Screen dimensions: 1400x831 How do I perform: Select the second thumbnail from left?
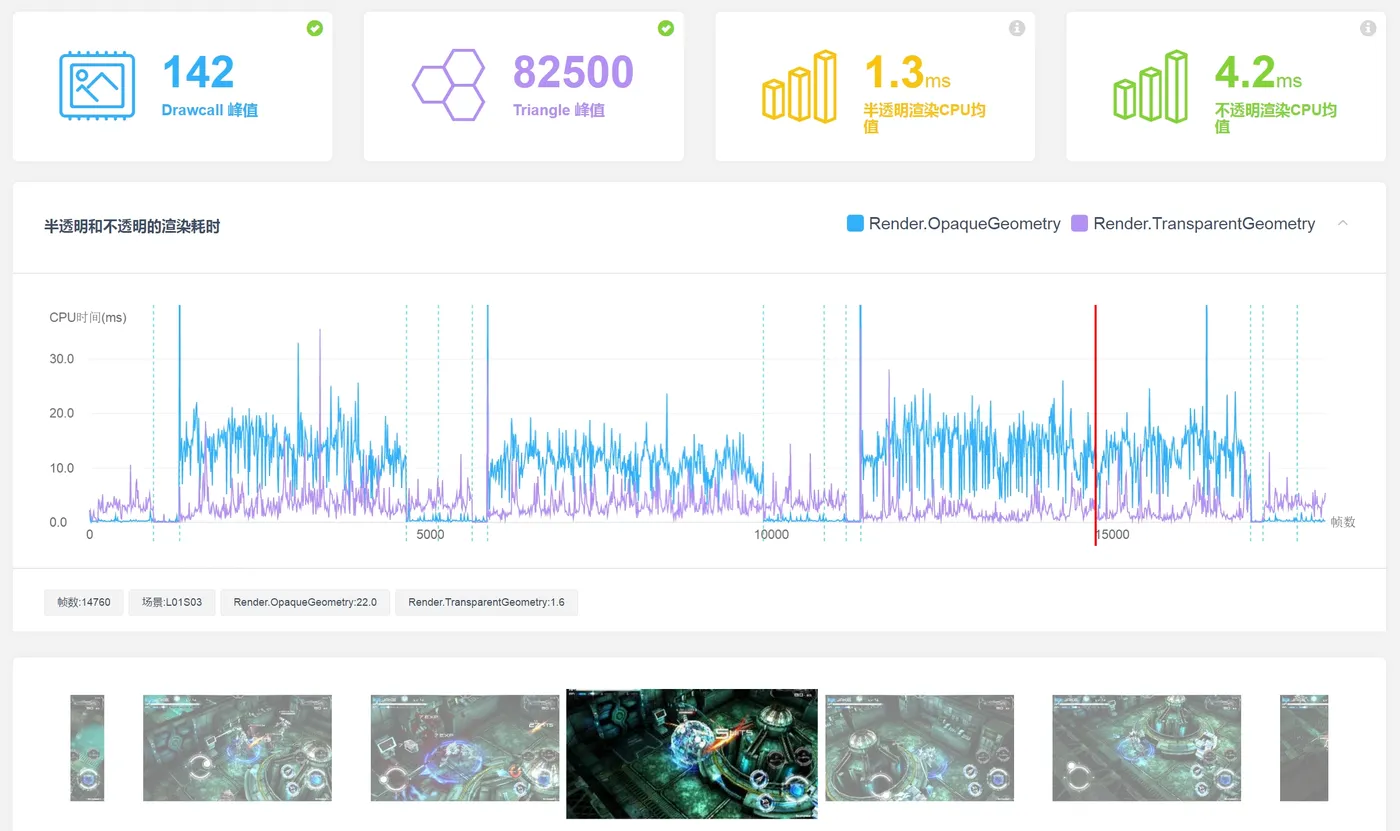237,748
